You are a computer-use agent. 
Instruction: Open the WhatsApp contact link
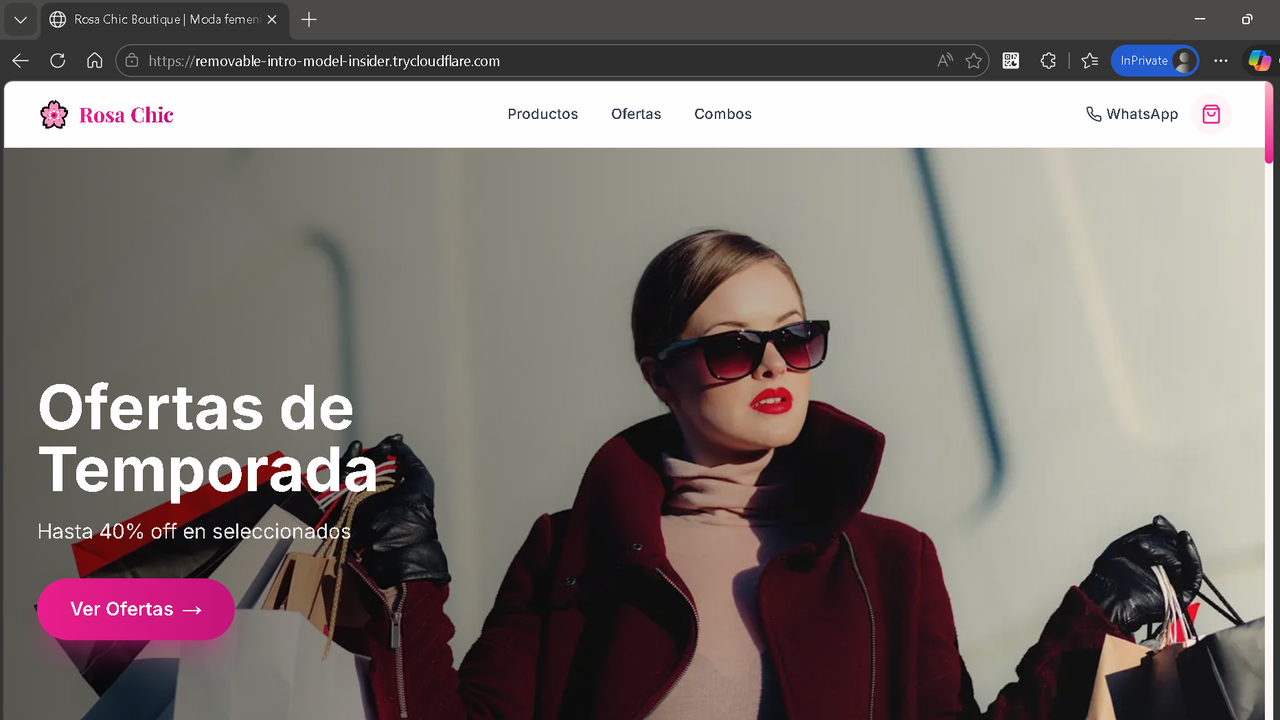[1131, 114]
